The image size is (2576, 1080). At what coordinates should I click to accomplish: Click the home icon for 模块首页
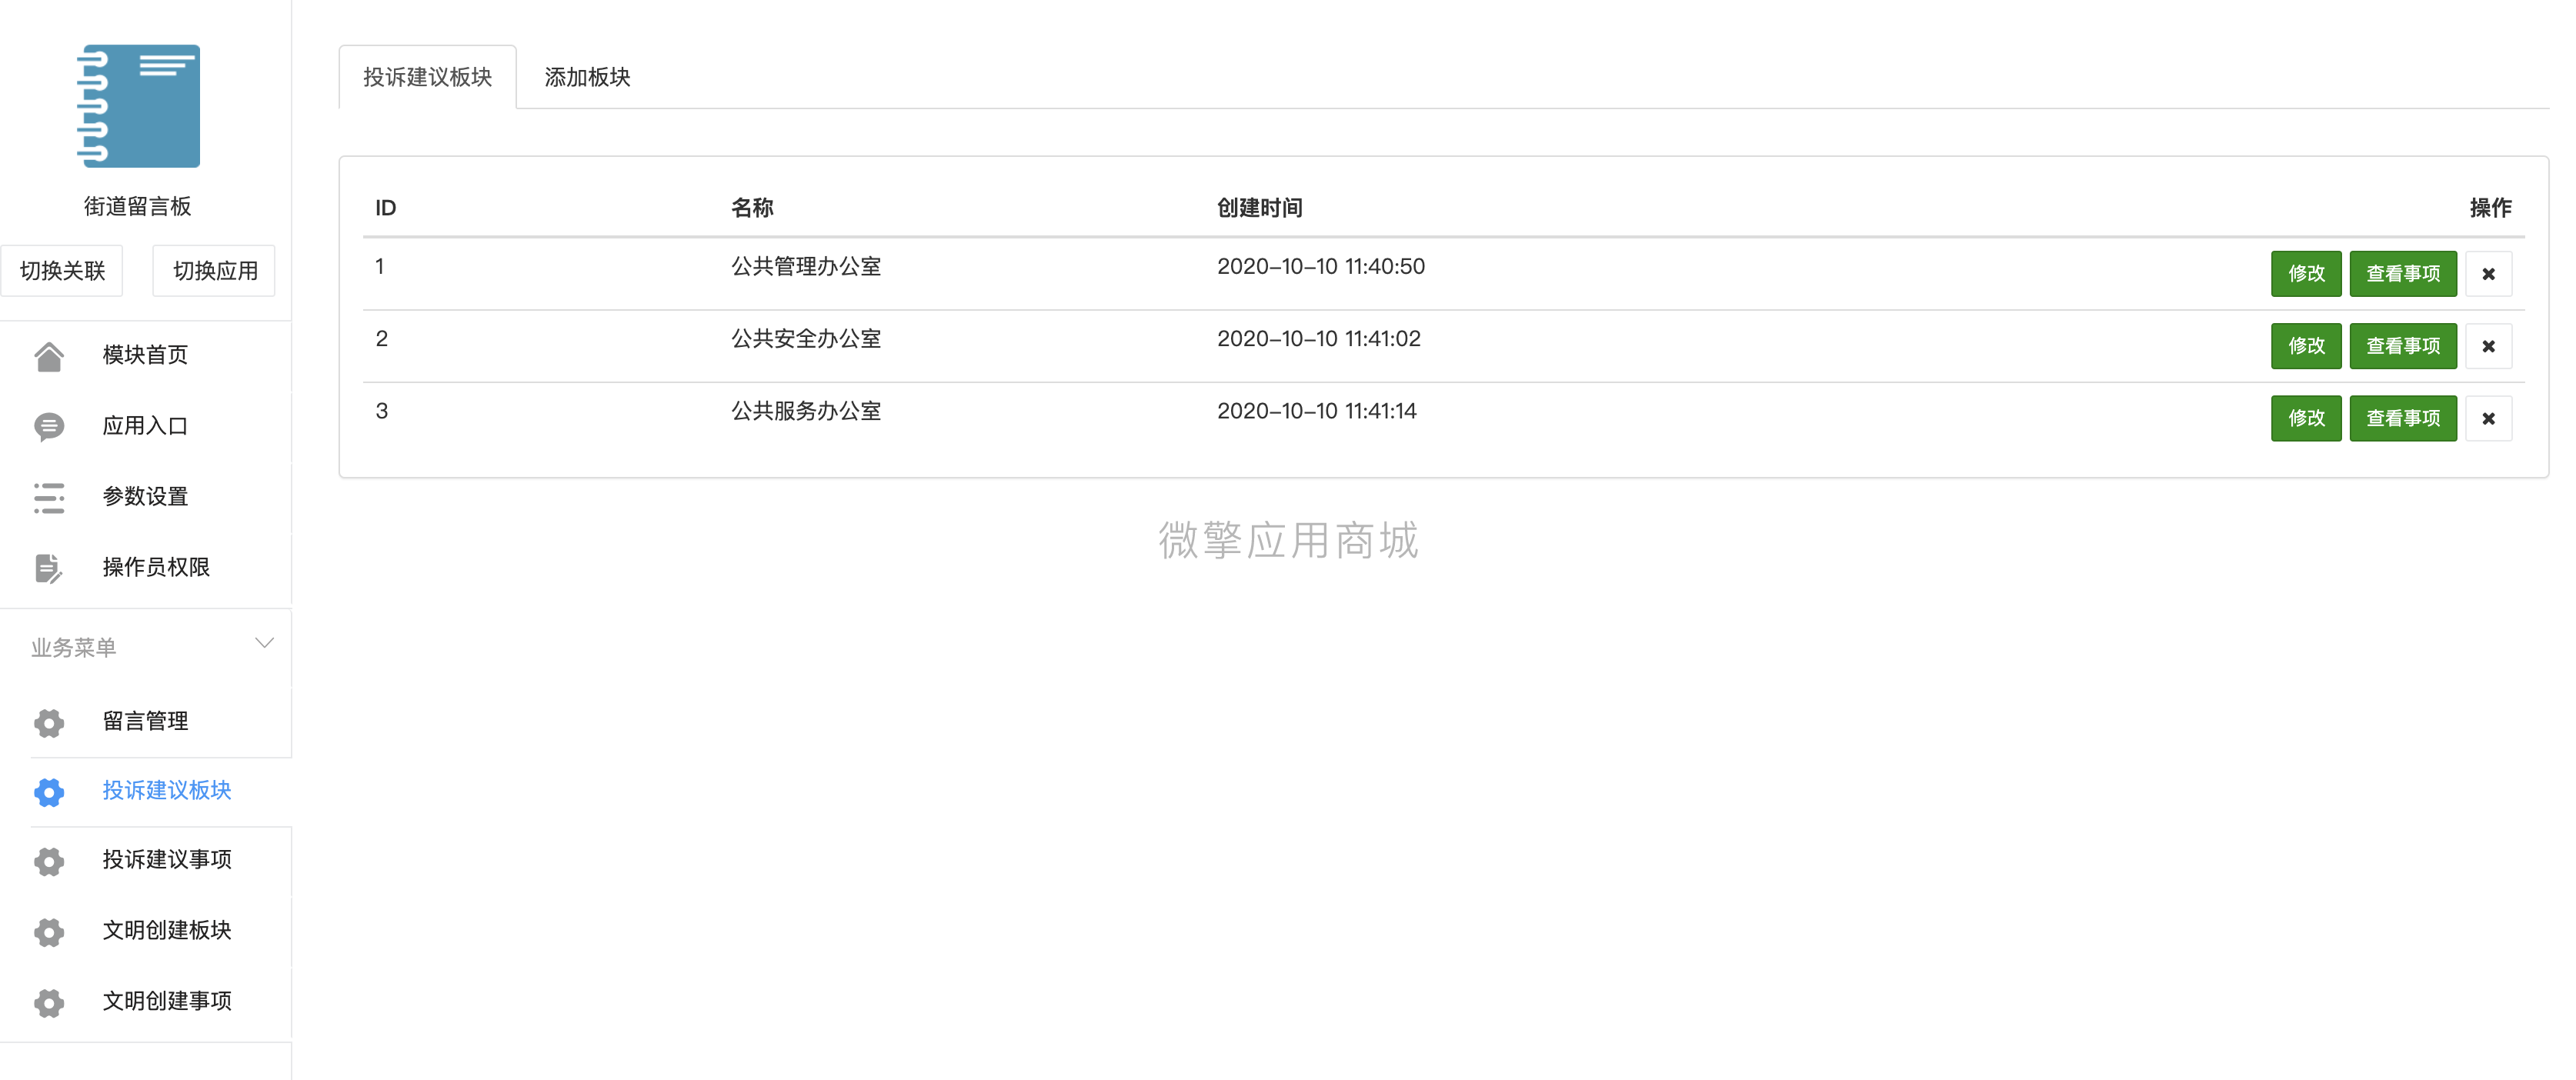click(49, 356)
